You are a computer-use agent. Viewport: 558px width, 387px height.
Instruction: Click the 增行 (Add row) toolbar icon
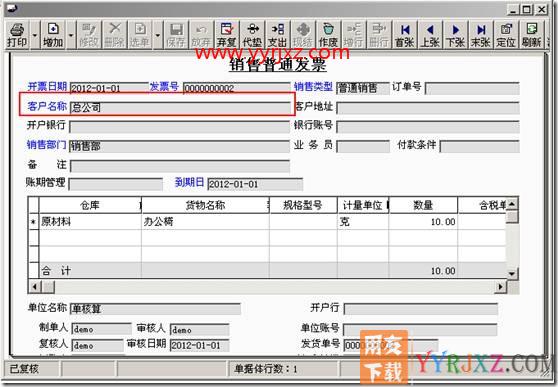(353, 35)
